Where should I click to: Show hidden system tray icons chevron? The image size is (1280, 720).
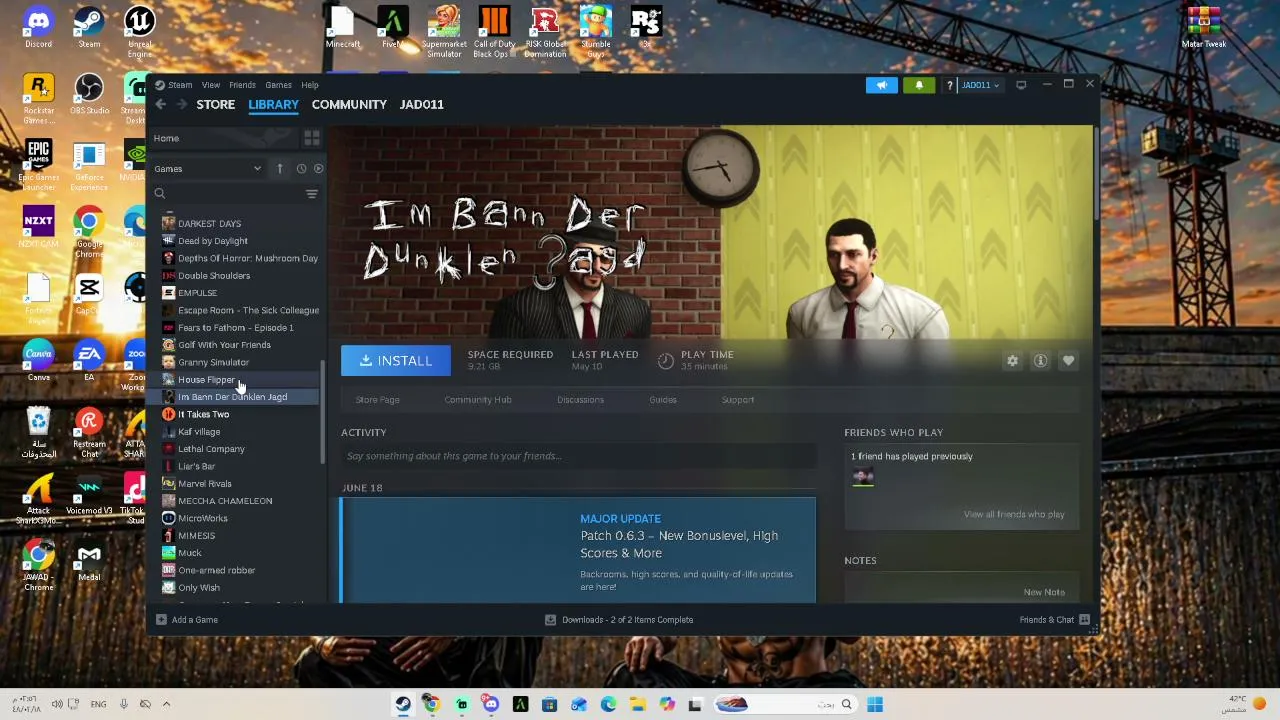166,704
